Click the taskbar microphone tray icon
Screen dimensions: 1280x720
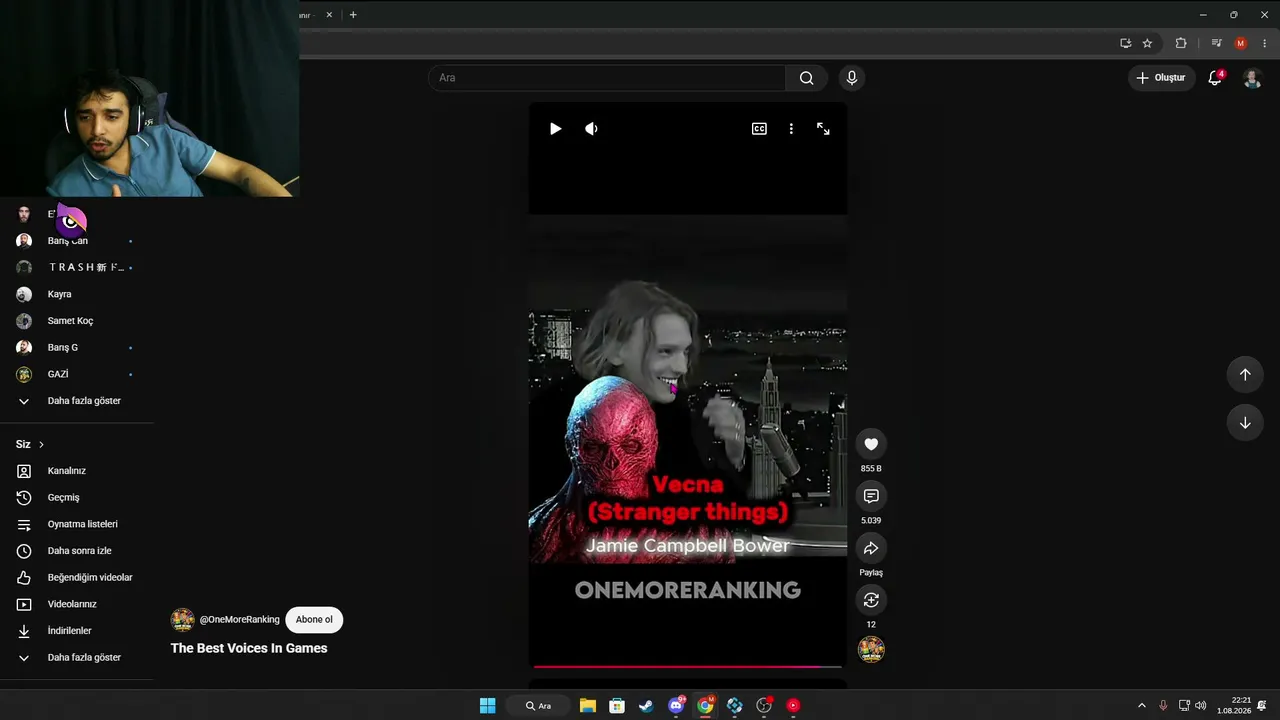tap(1163, 706)
